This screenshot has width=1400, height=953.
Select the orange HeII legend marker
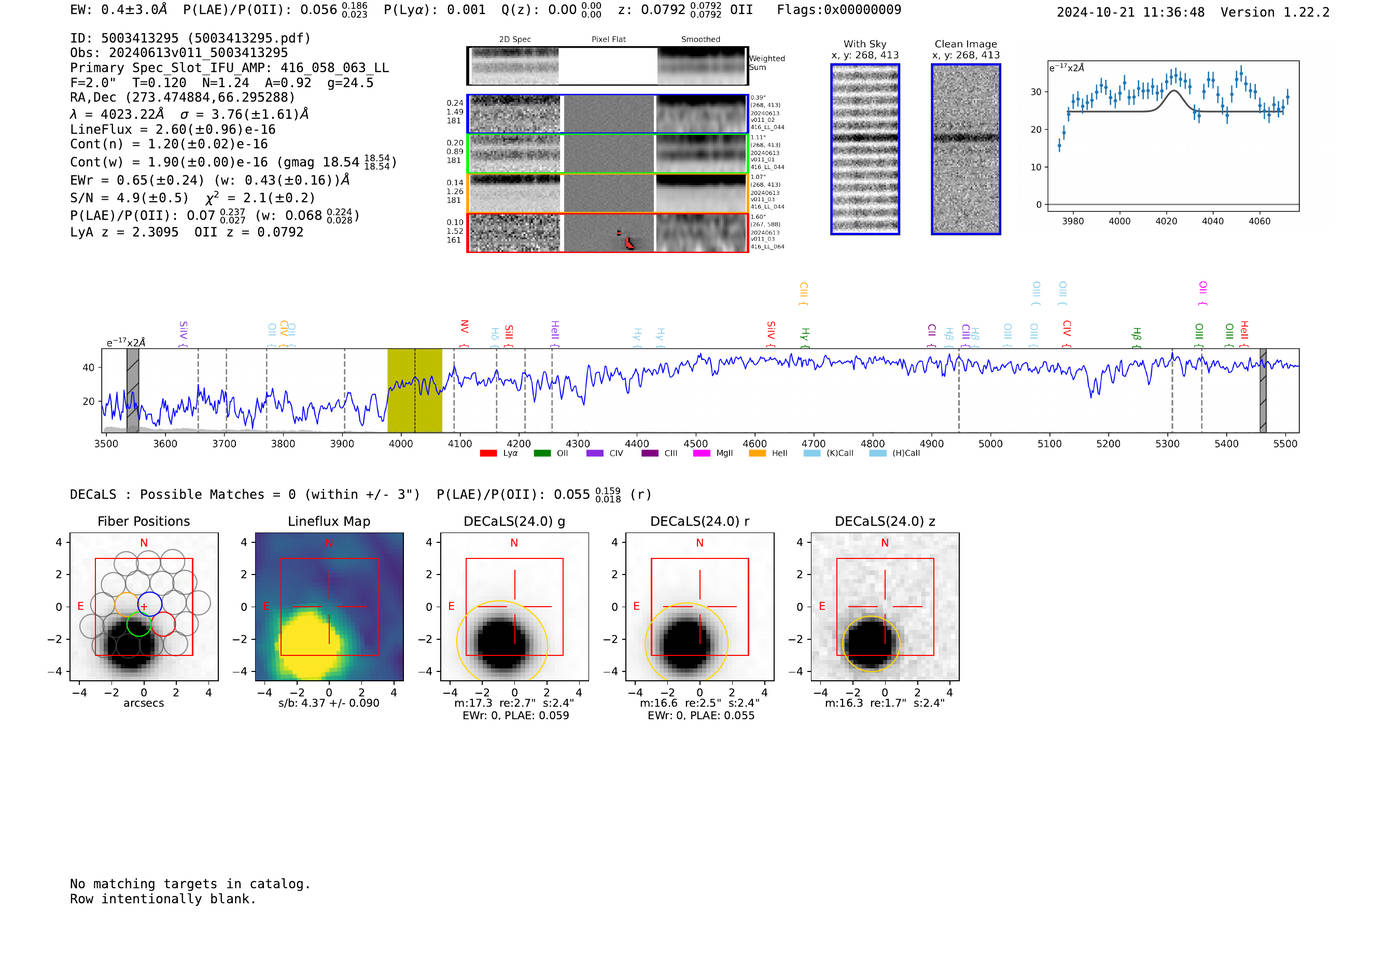coord(757,453)
